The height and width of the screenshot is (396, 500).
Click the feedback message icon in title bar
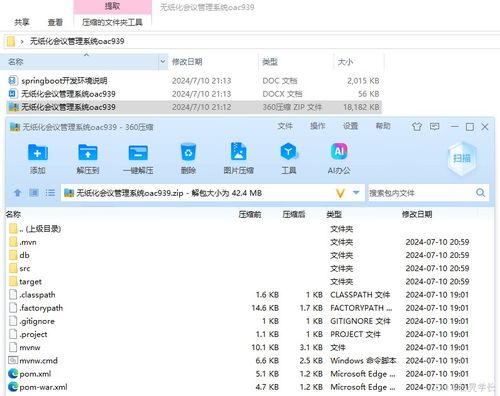(x=434, y=127)
